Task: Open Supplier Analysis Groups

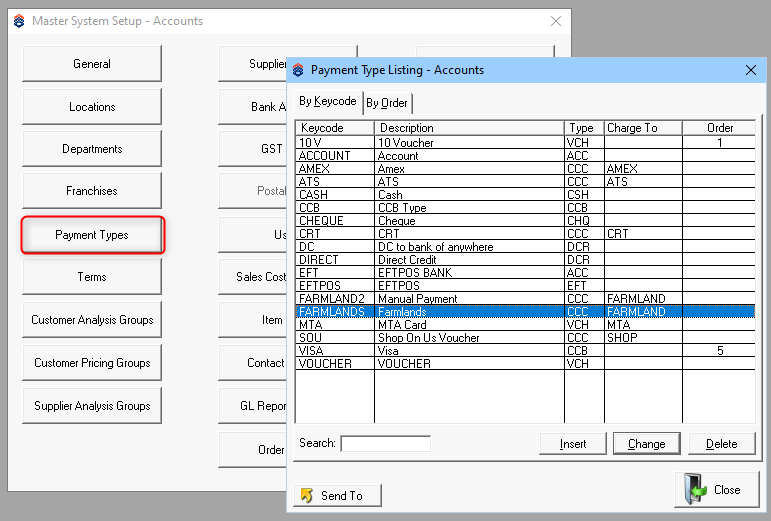Action: 92,406
